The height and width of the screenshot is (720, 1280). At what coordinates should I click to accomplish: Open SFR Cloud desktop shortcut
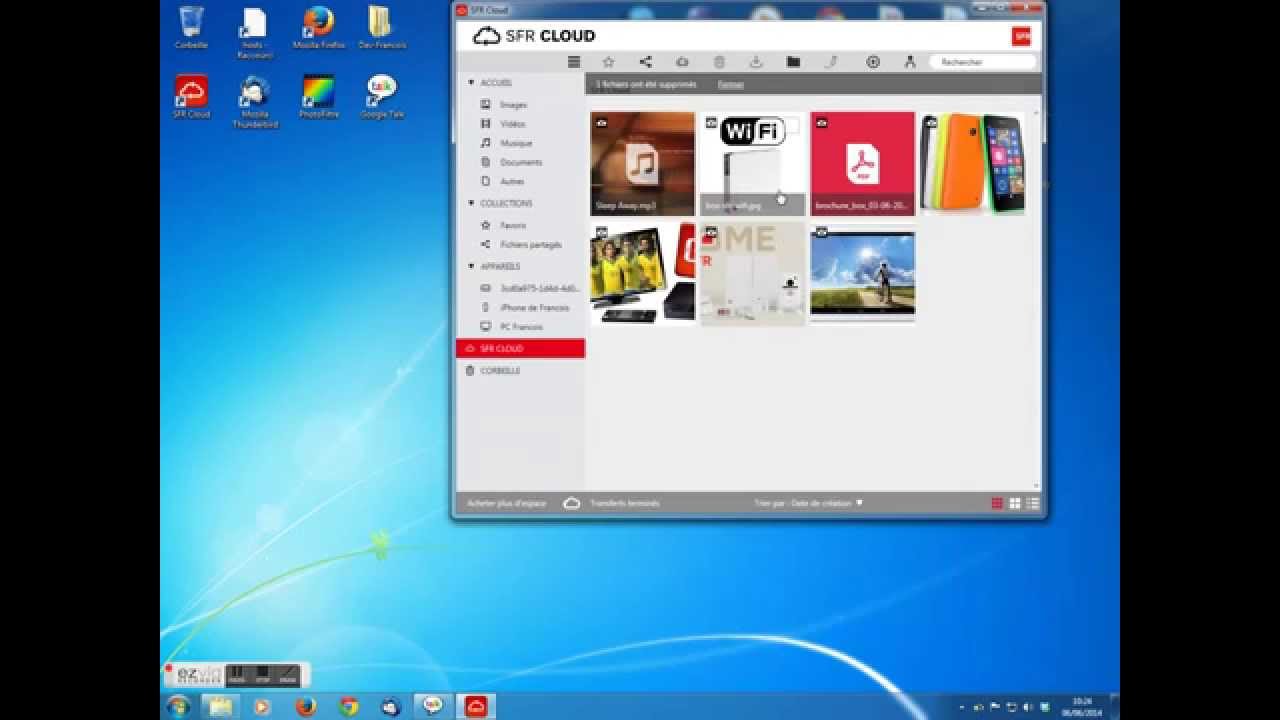click(x=191, y=97)
